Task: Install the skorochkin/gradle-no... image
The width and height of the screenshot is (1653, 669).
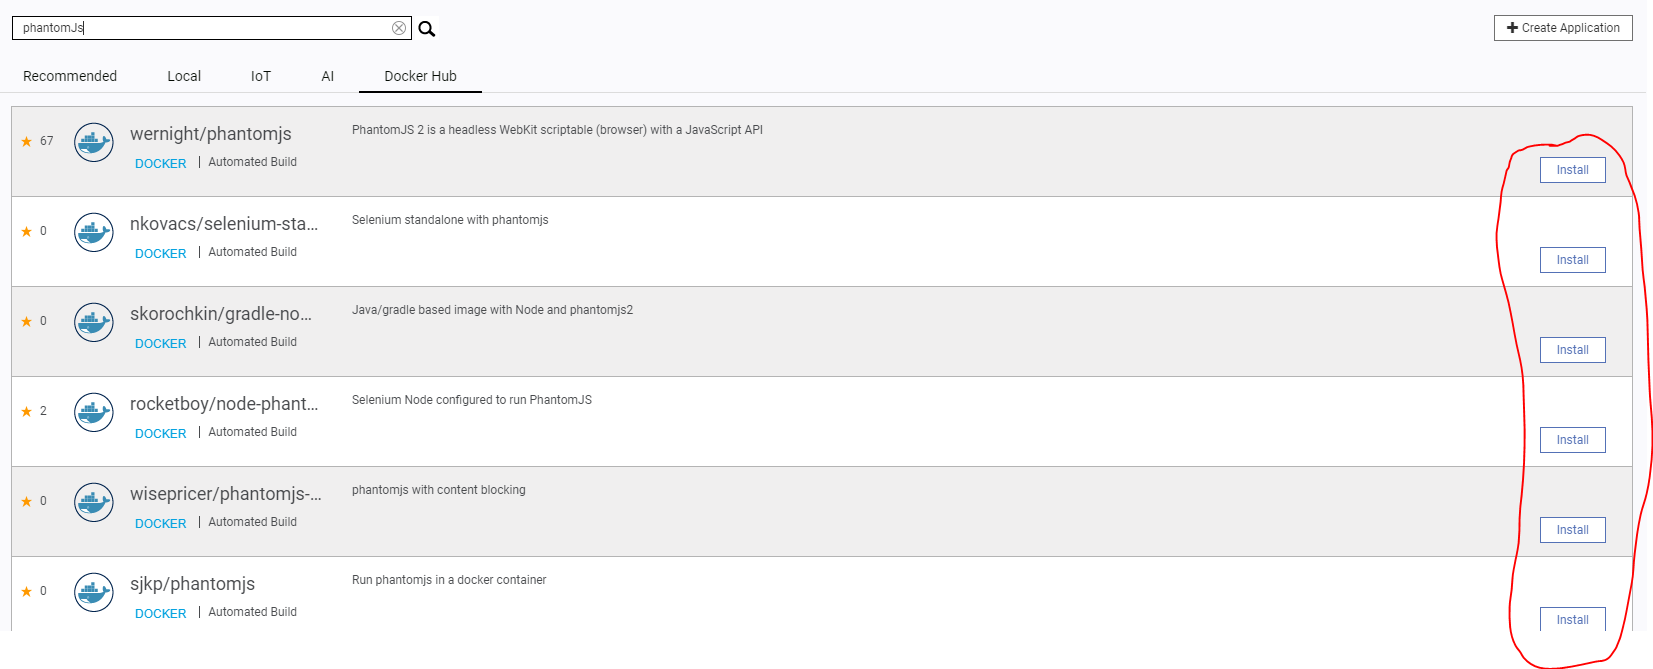Action: pos(1572,350)
